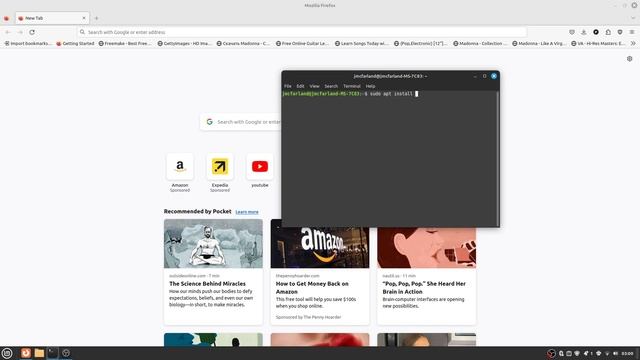640x360 pixels.
Task: Click the circular app icon beside Terminal in taskbar
Action: (x=66, y=353)
